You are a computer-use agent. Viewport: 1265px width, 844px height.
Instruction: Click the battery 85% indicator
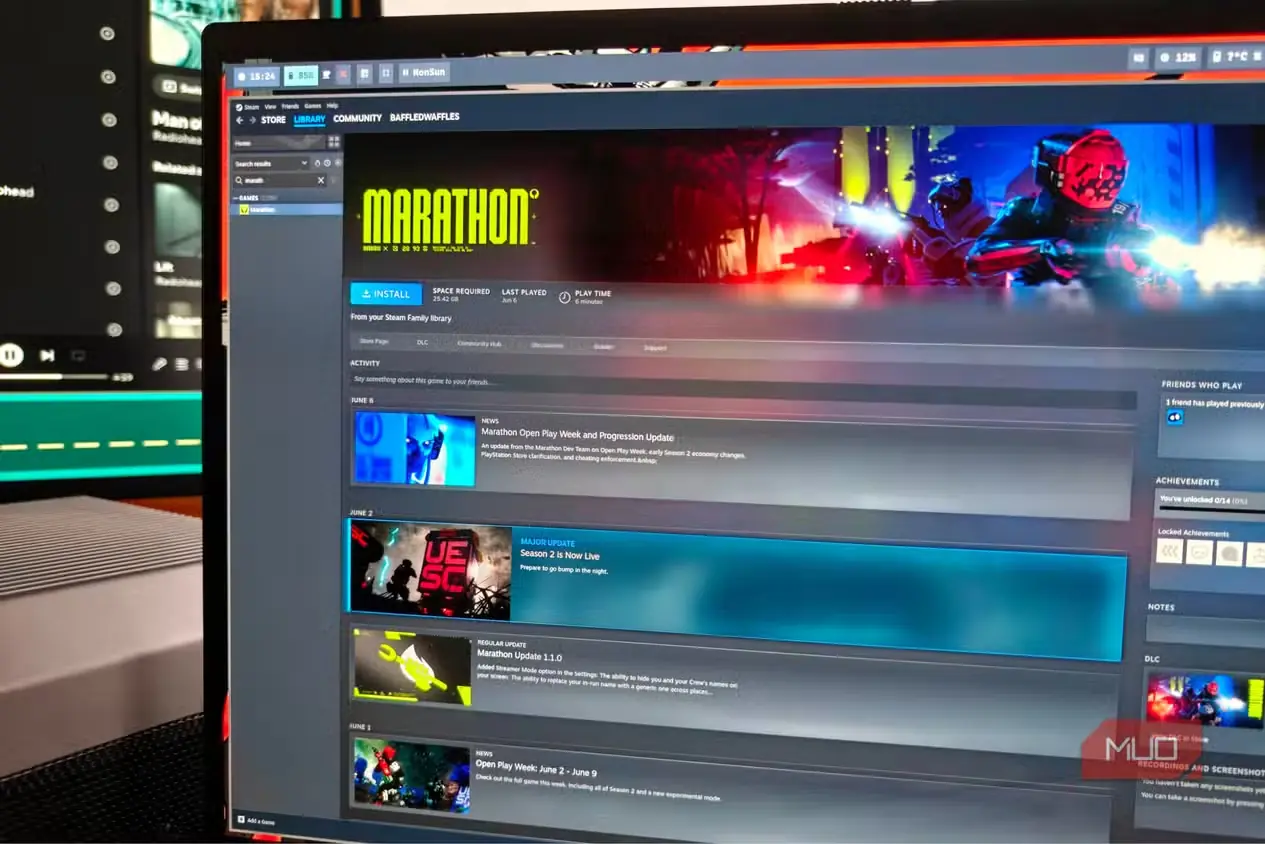[301, 75]
